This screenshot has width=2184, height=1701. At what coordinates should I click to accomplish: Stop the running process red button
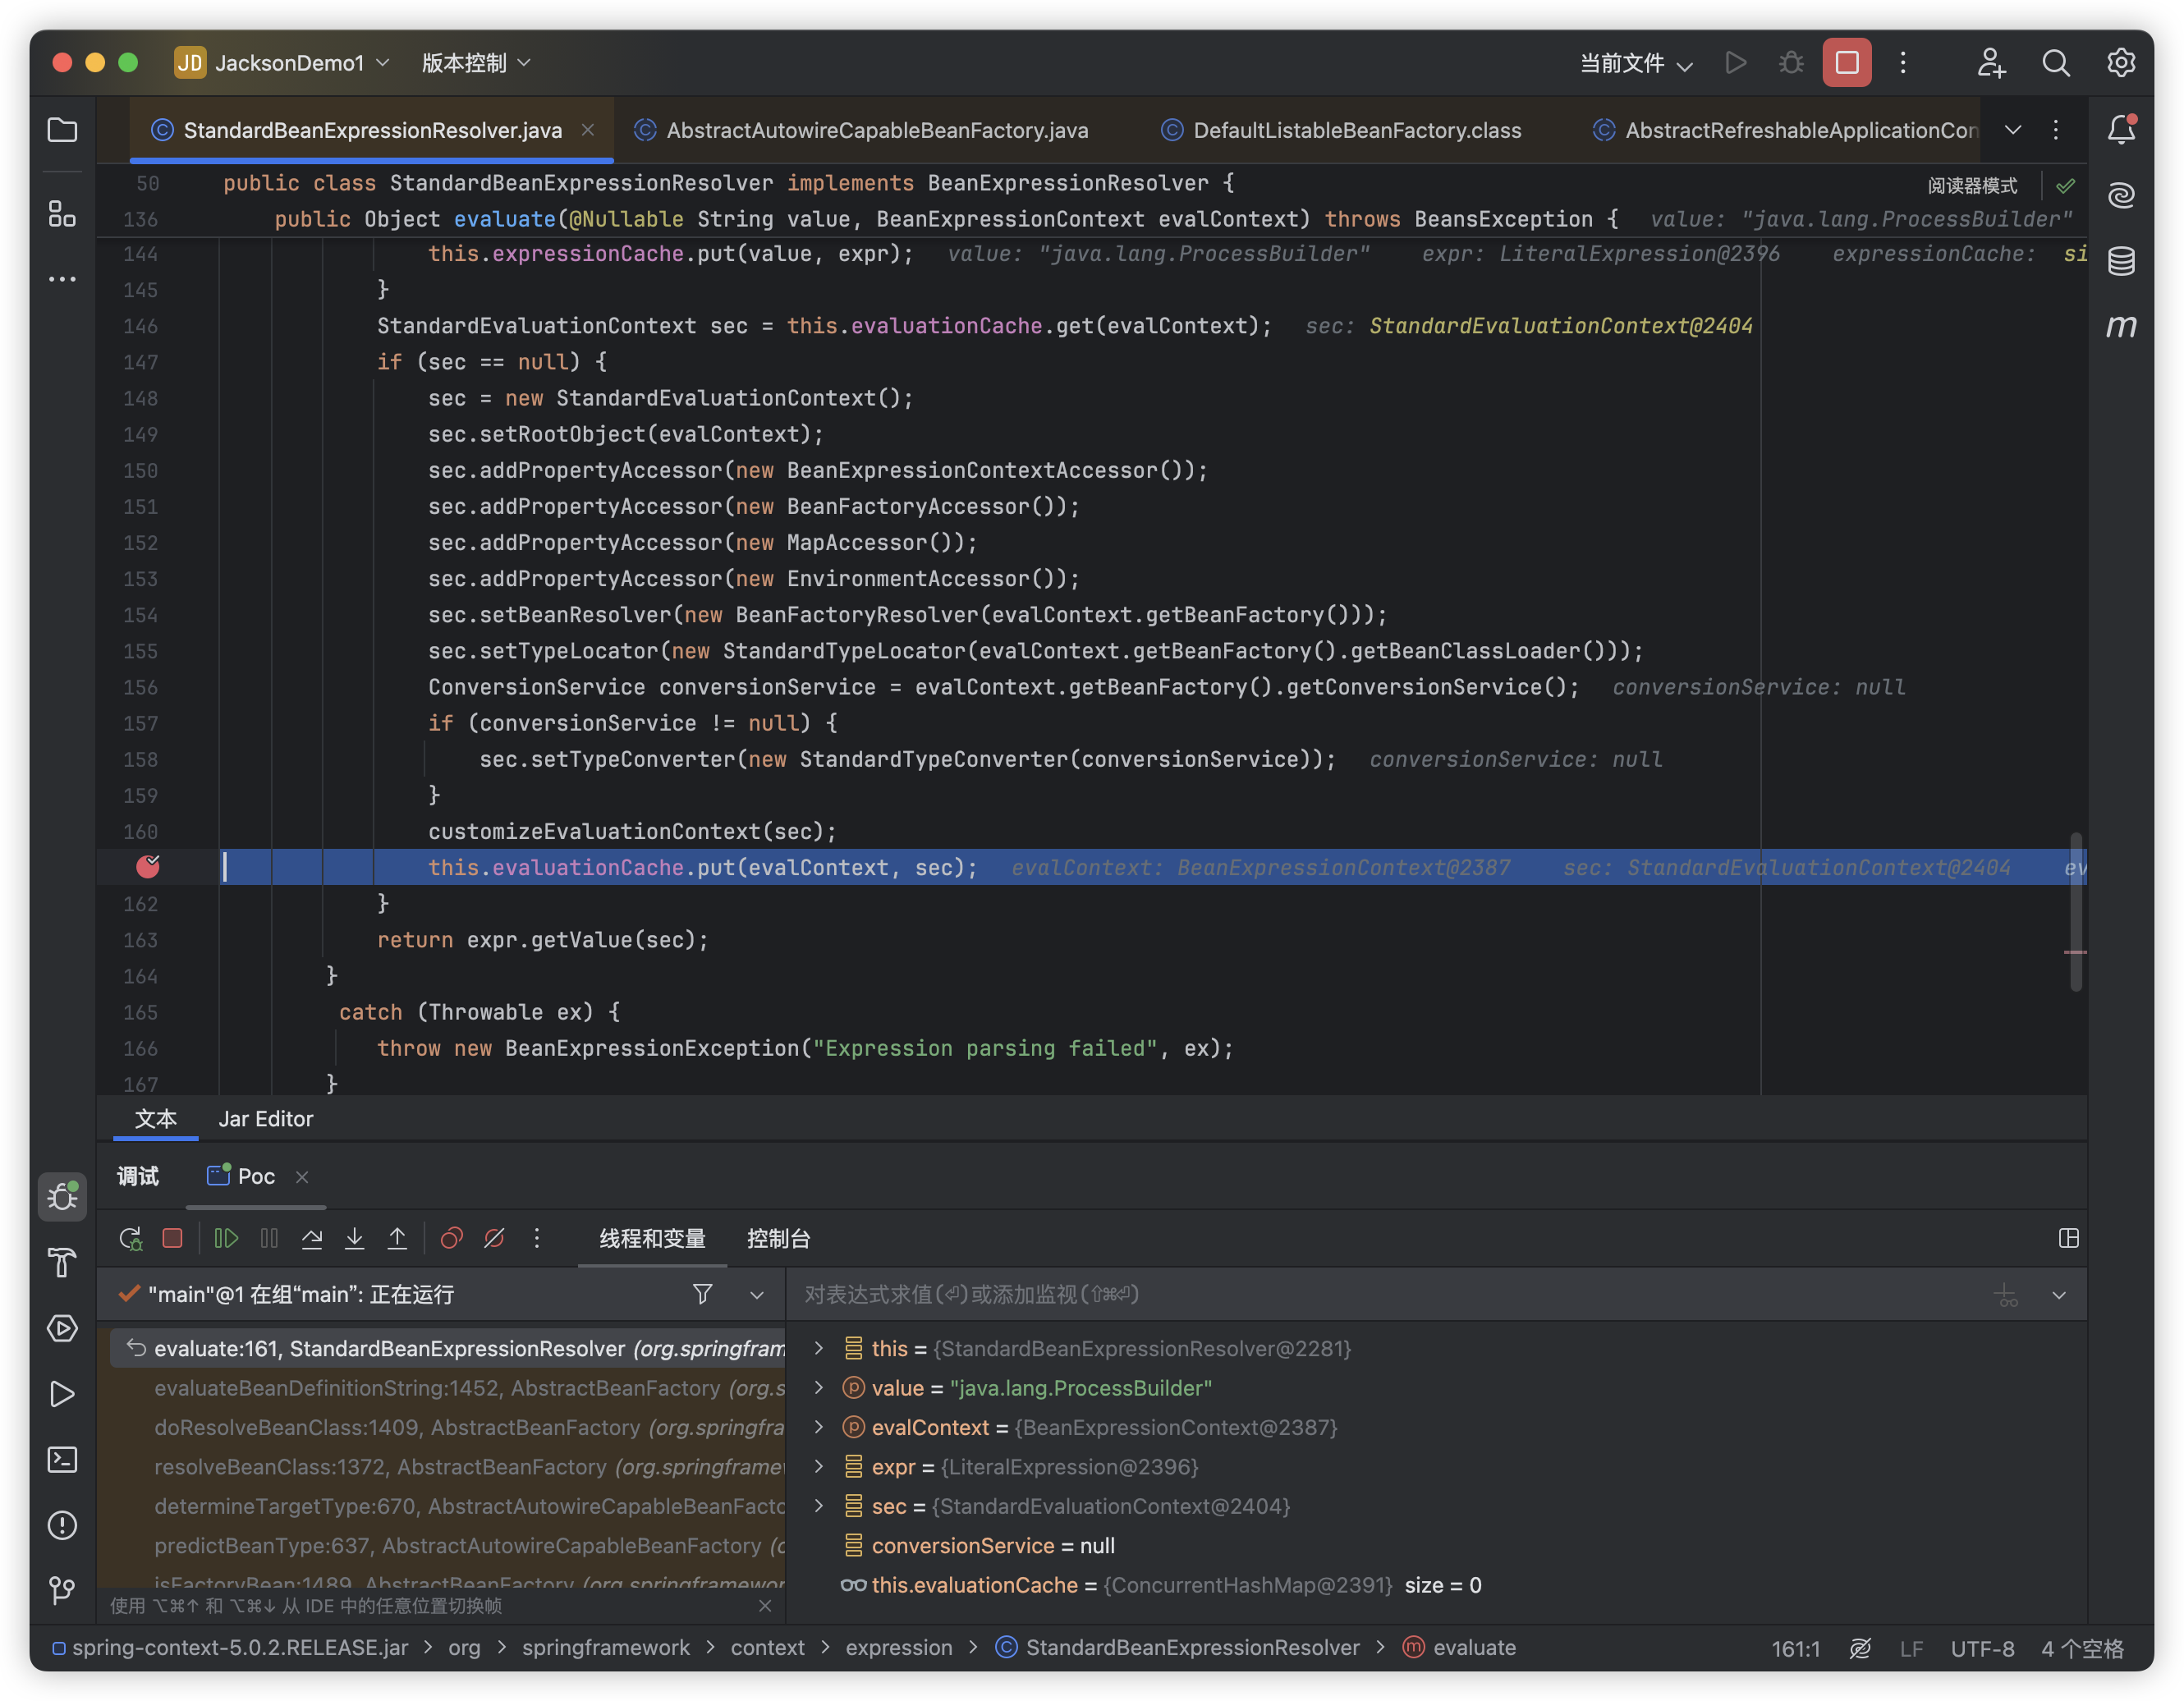tap(1847, 63)
